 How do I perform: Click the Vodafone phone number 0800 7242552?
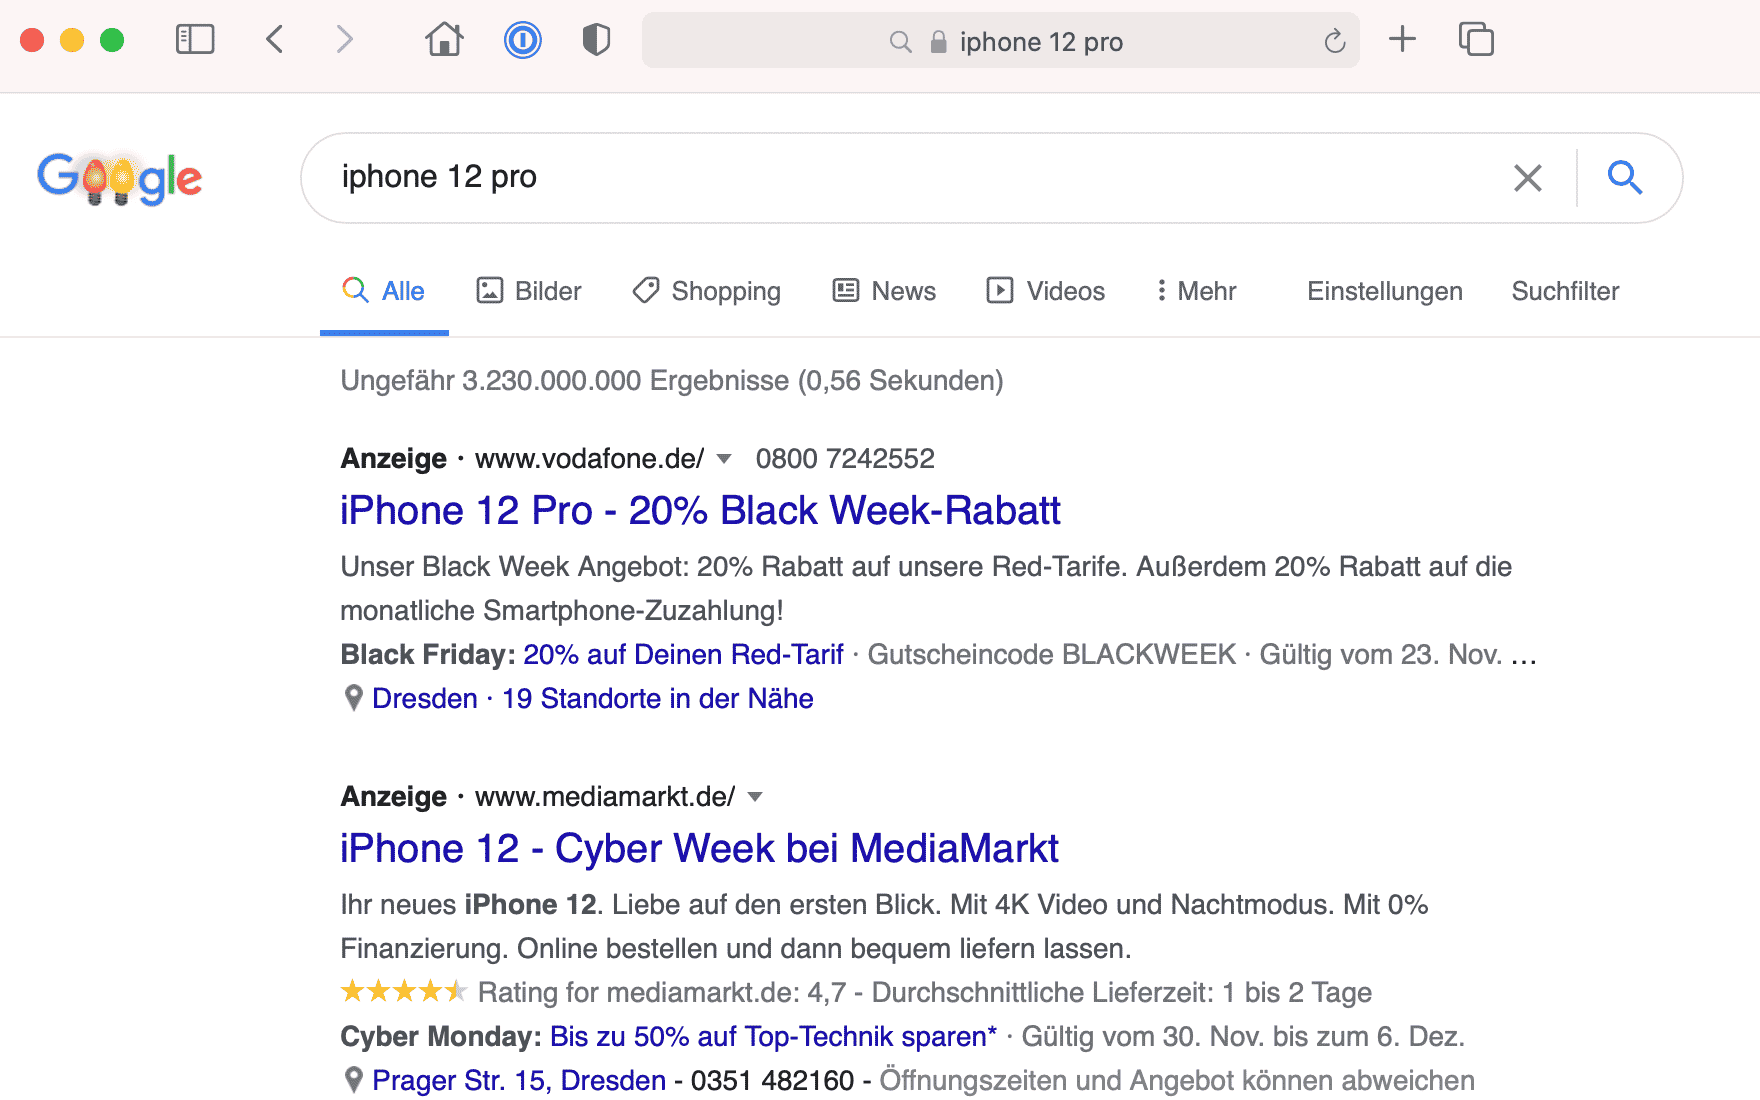click(x=845, y=459)
